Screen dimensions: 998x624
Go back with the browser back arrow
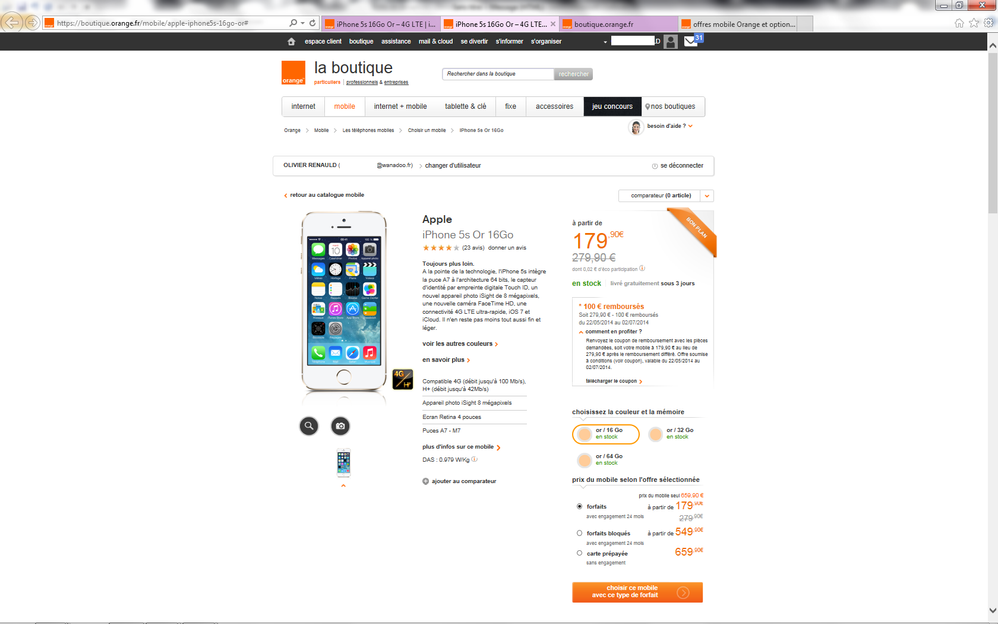11,23
